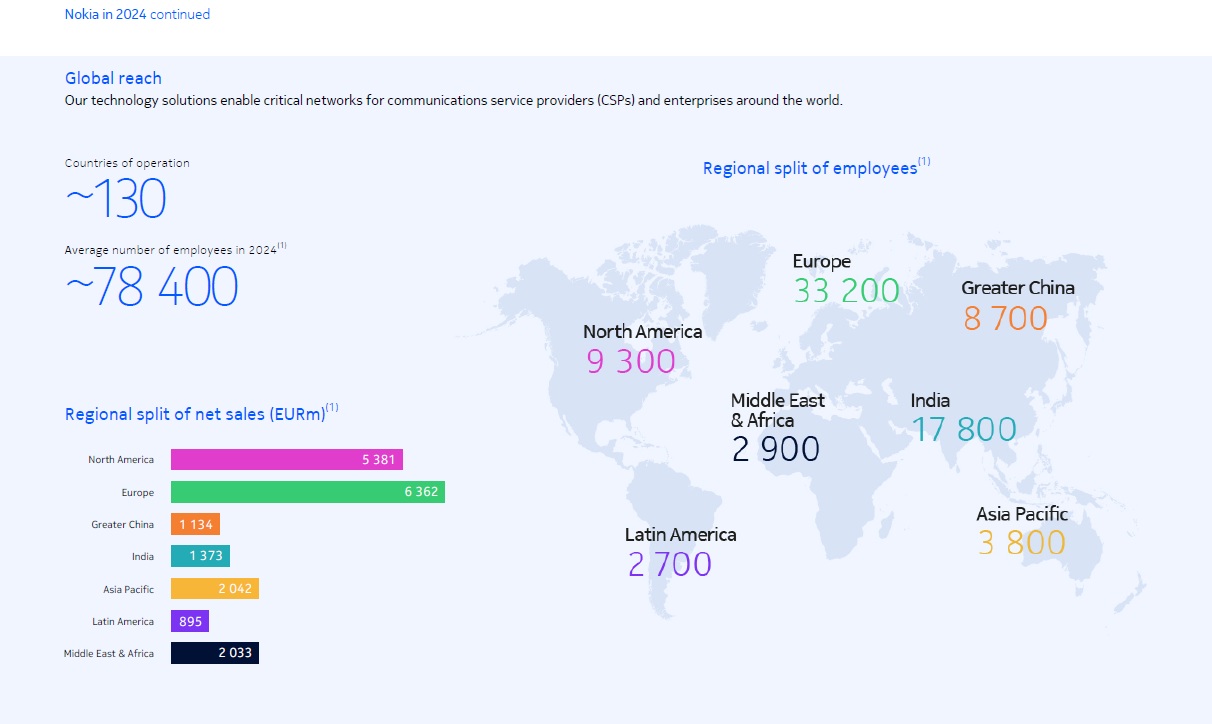The height and width of the screenshot is (724, 1212).
Task: Select the purple Latin America sales bar
Action: [189, 621]
